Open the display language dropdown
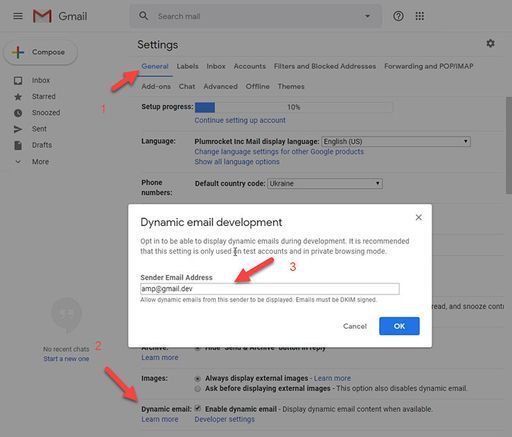512x437 pixels. [396, 141]
